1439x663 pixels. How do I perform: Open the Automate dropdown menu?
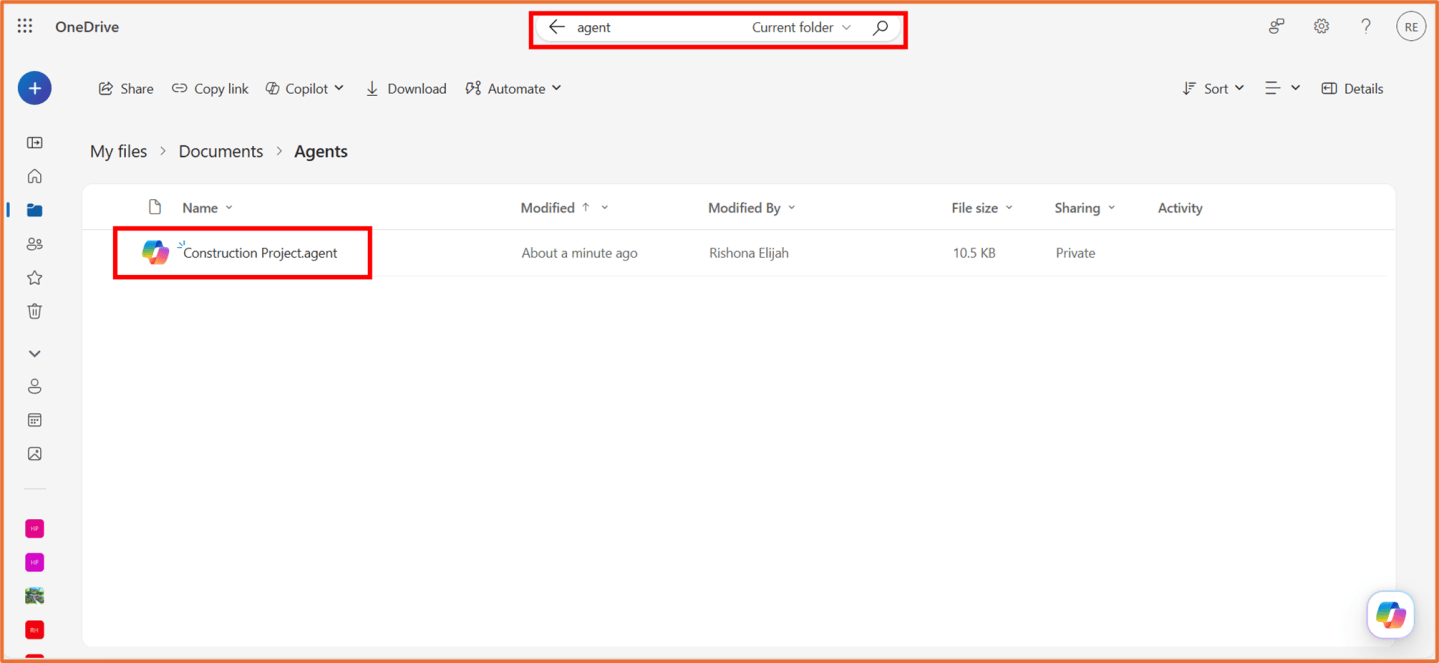pos(513,89)
